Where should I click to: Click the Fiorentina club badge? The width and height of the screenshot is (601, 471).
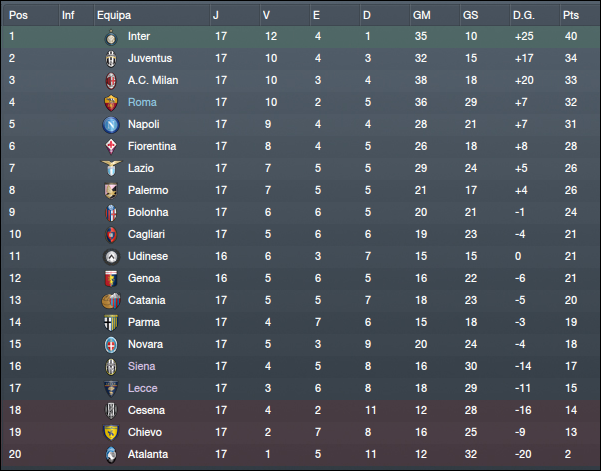pos(111,147)
